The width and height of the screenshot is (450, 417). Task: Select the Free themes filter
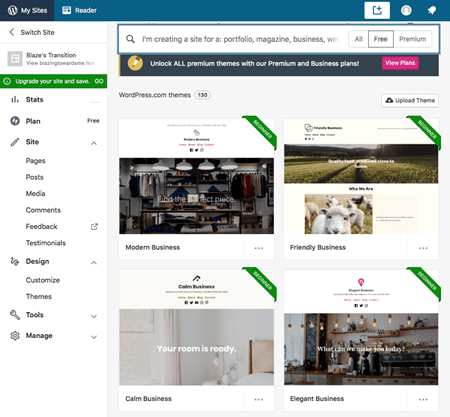(381, 39)
